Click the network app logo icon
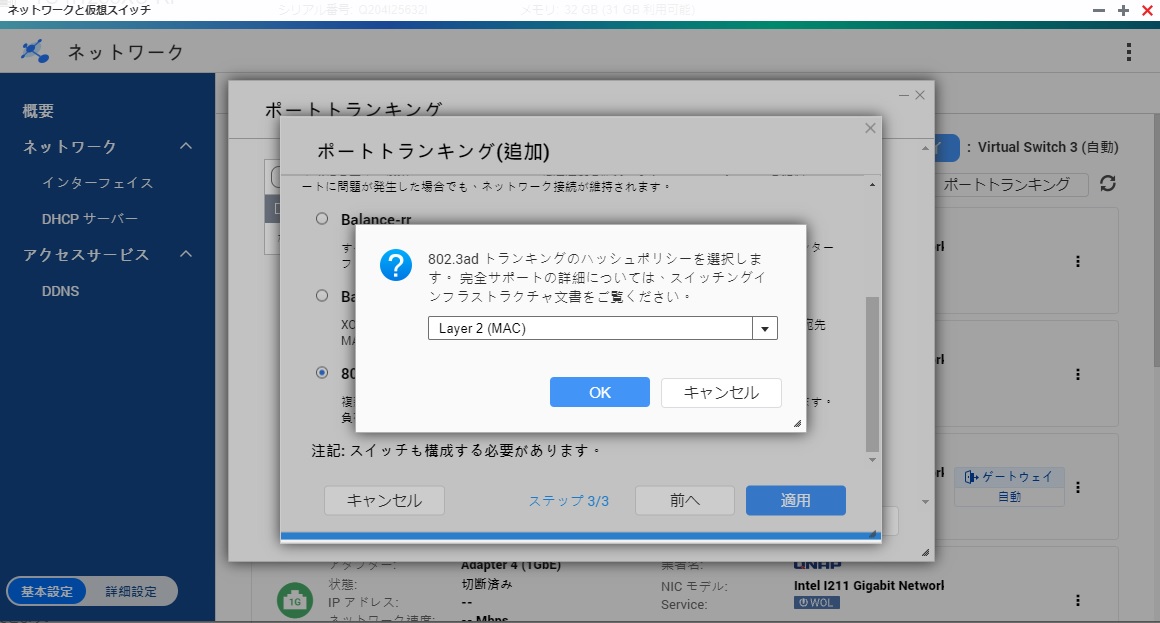Image resolution: width=1160 pixels, height=623 pixels. (35, 51)
